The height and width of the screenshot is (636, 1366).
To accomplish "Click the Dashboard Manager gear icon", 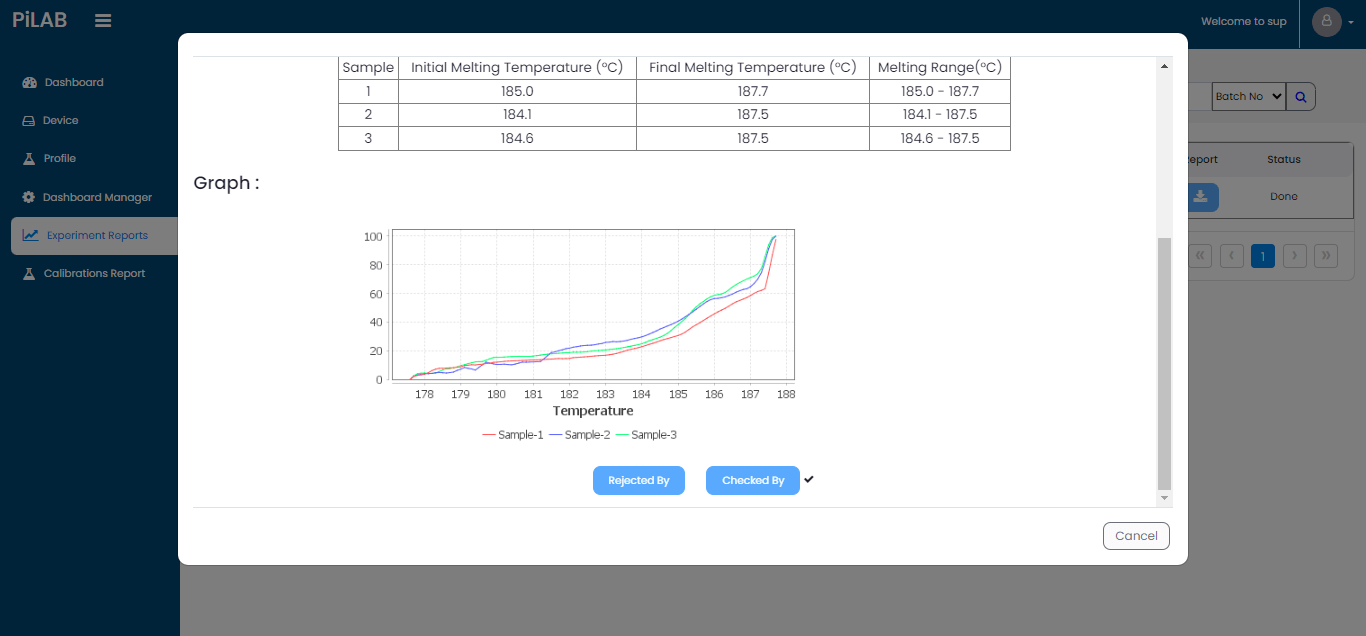I will click(28, 197).
